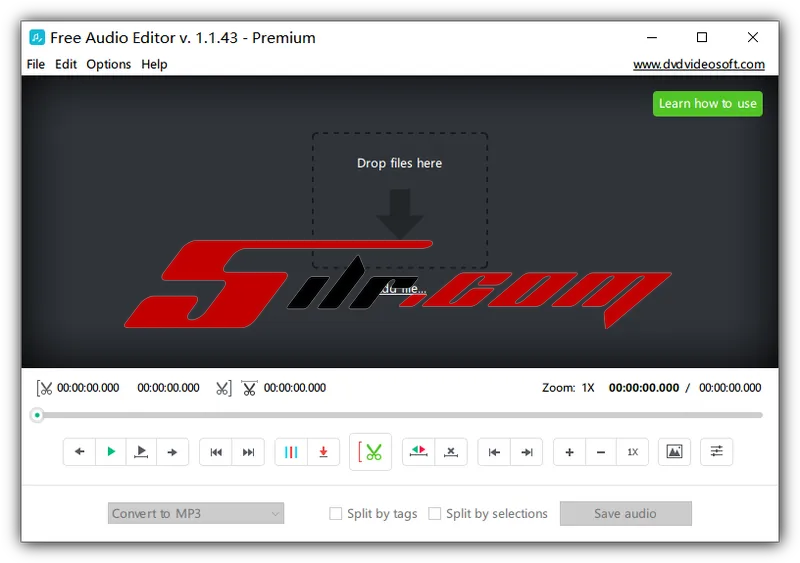Click the Zoom: 1X label

pos(568,388)
